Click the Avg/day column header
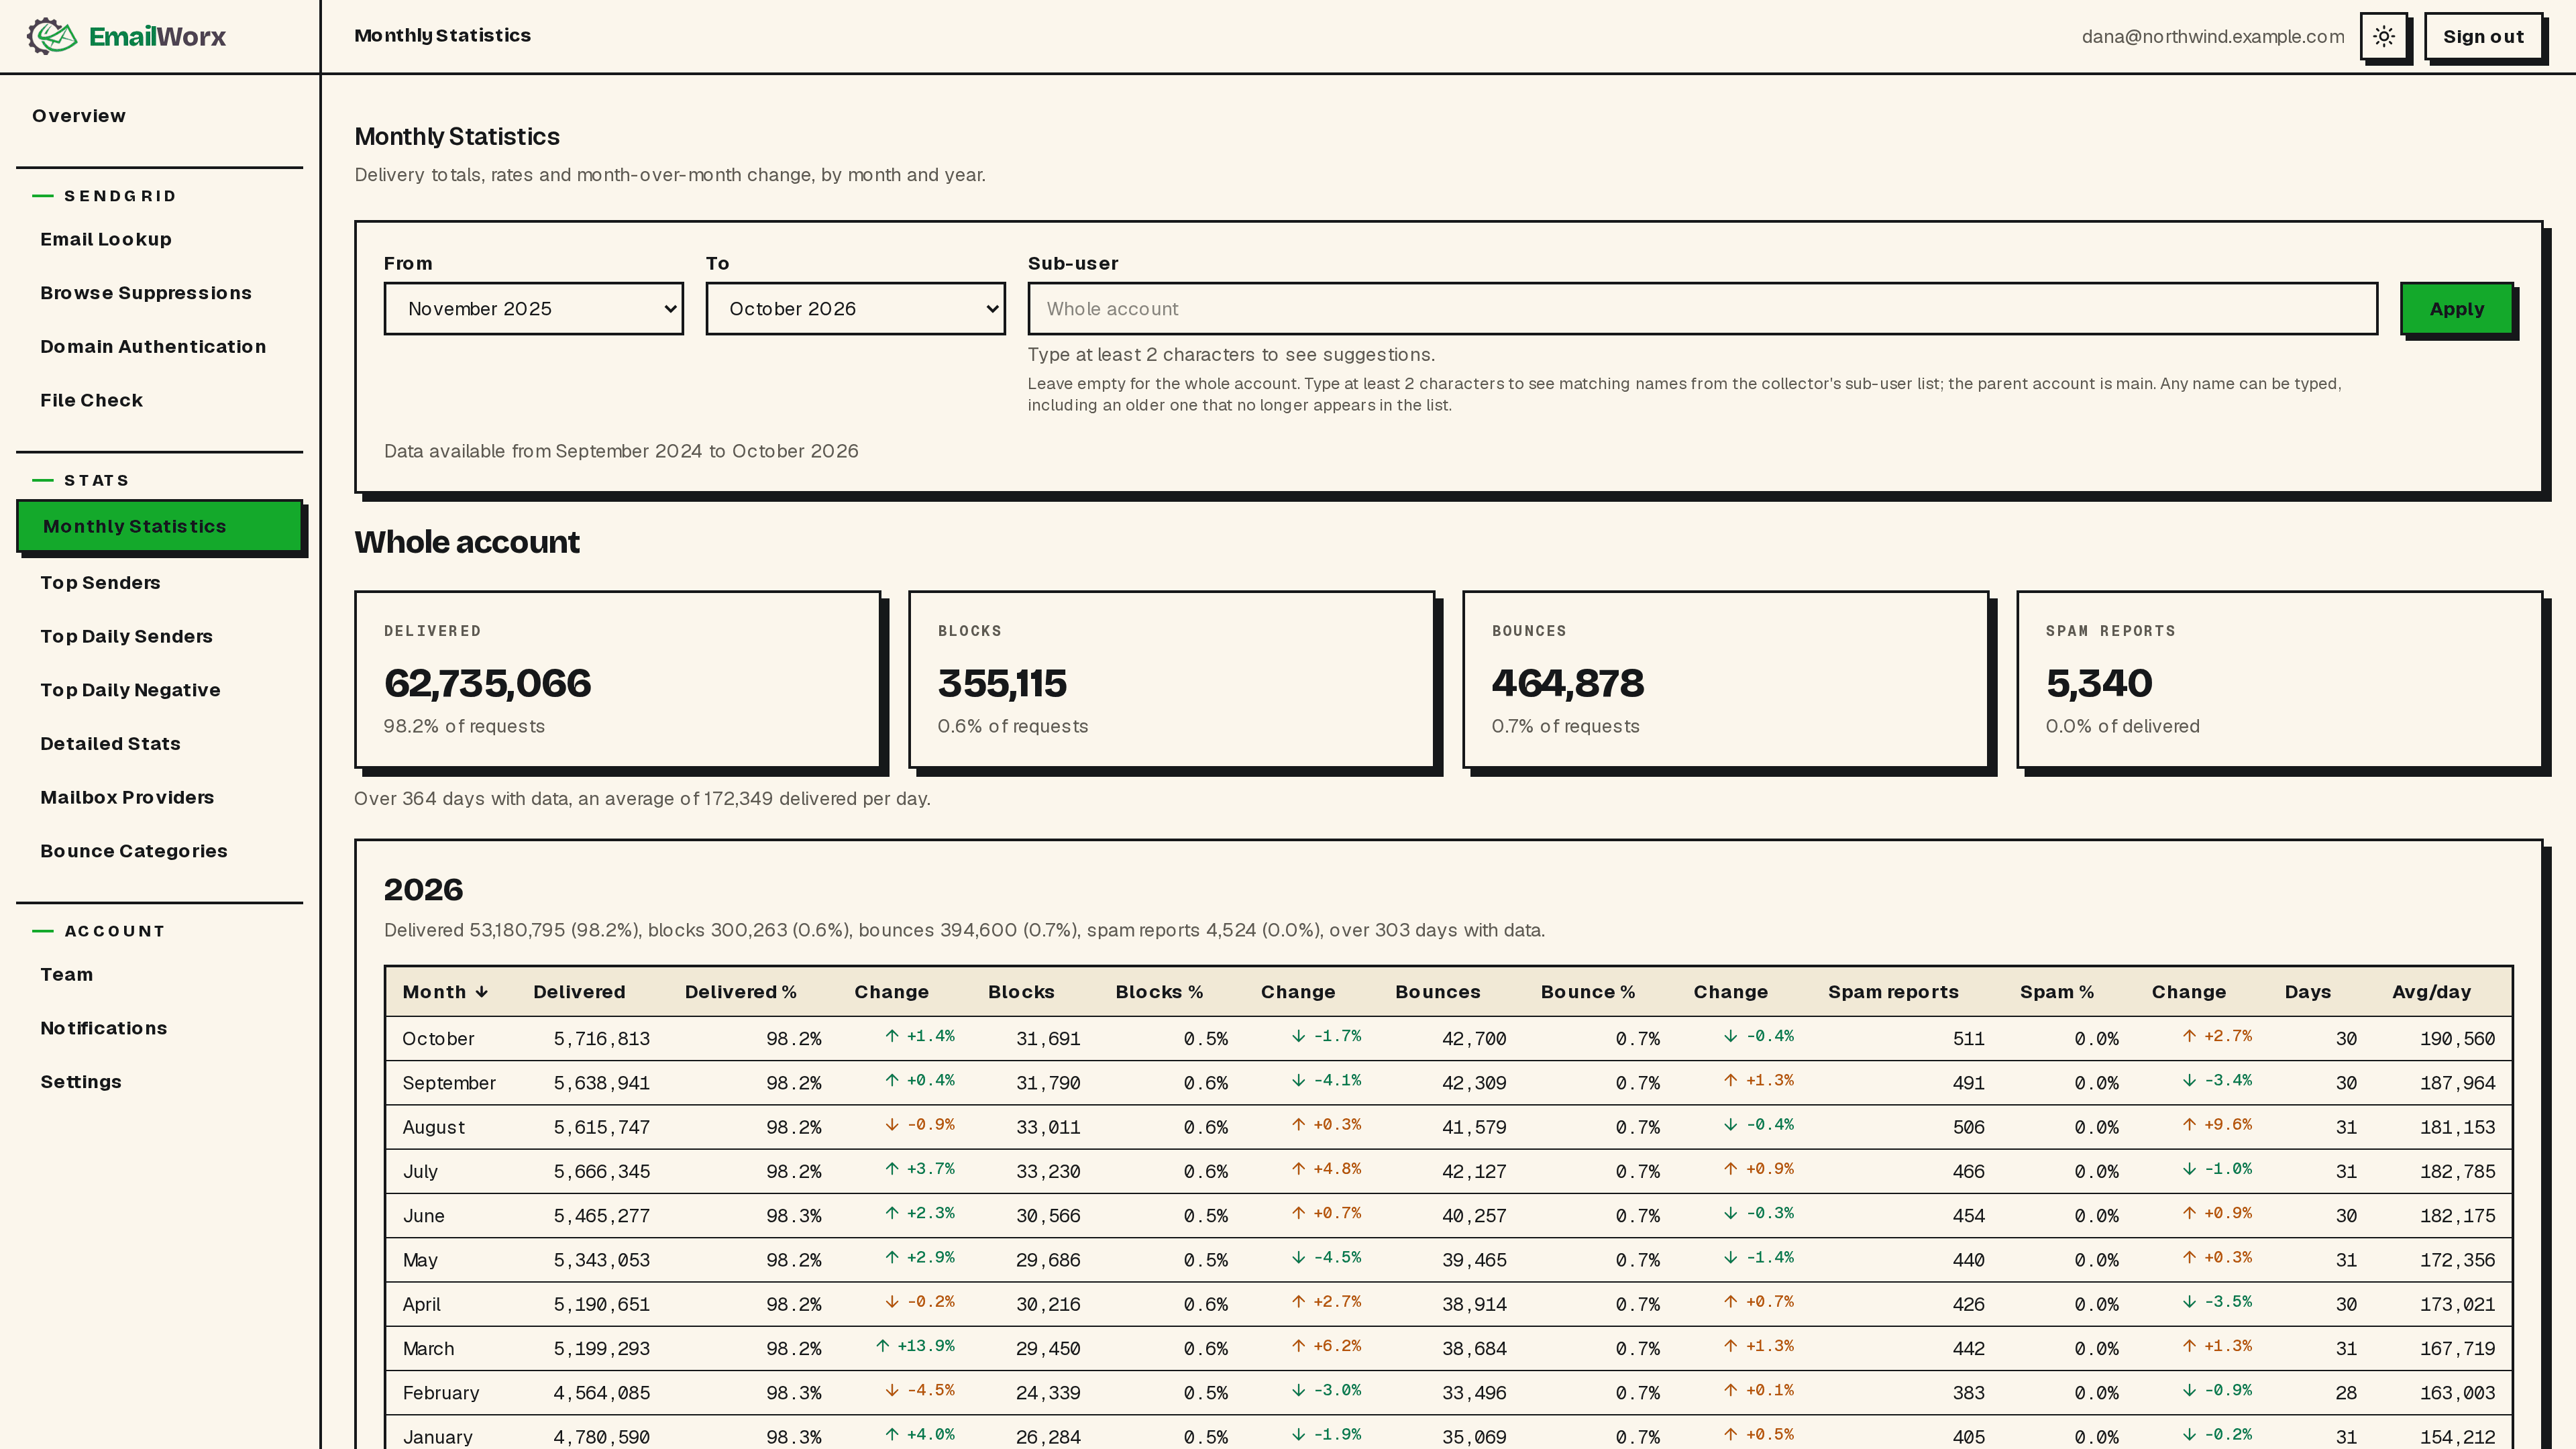Image resolution: width=2576 pixels, height=1449 pixels. pyautogui.click(x=2431, y=992)
